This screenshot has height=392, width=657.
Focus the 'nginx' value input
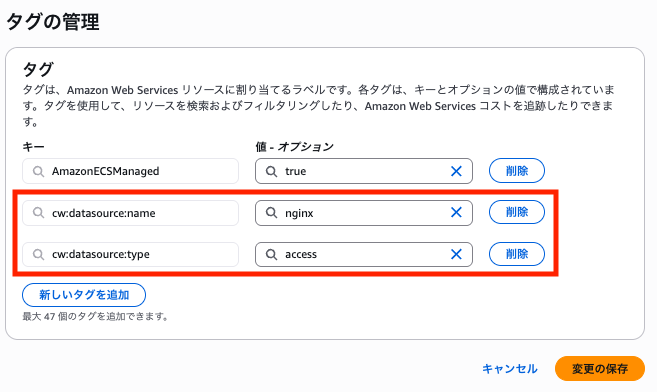click(364, 213)
